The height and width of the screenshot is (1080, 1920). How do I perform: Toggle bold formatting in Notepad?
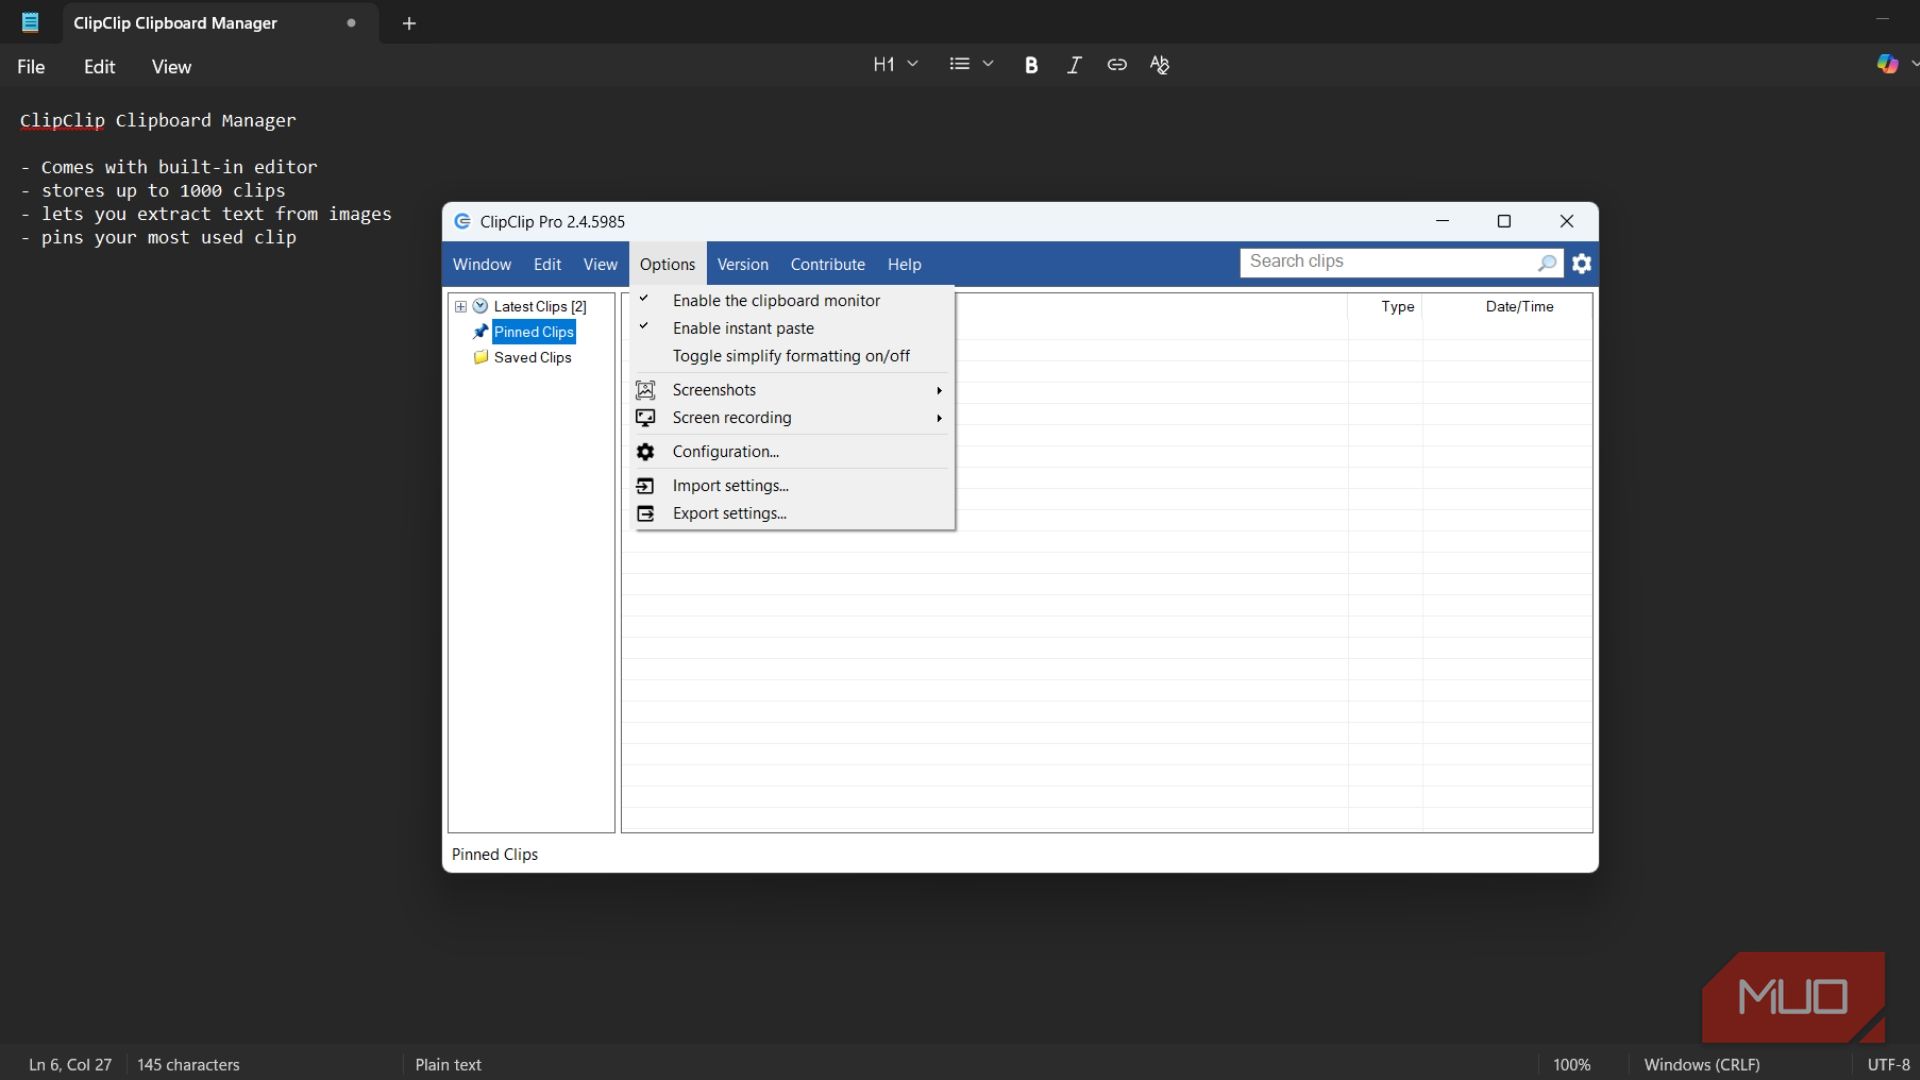tap(1031, 65)
